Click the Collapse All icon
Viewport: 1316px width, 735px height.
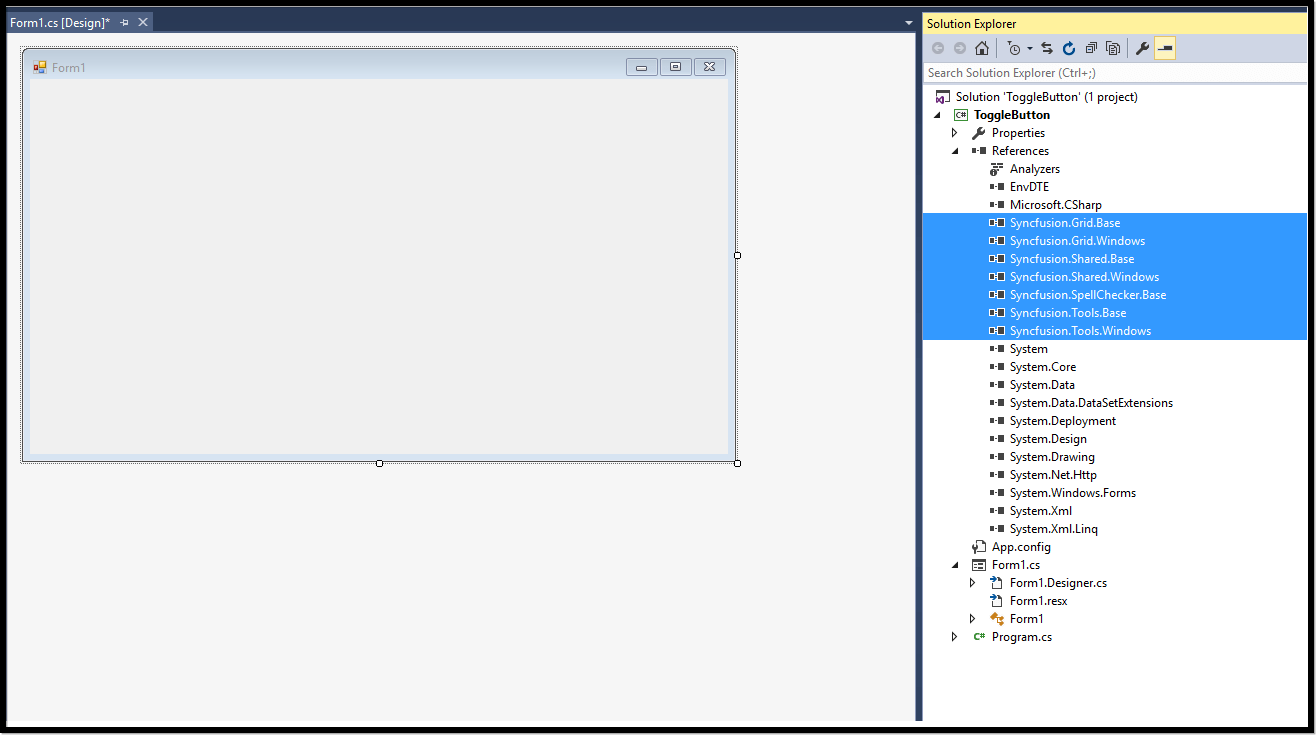(x=1091, y=47)
